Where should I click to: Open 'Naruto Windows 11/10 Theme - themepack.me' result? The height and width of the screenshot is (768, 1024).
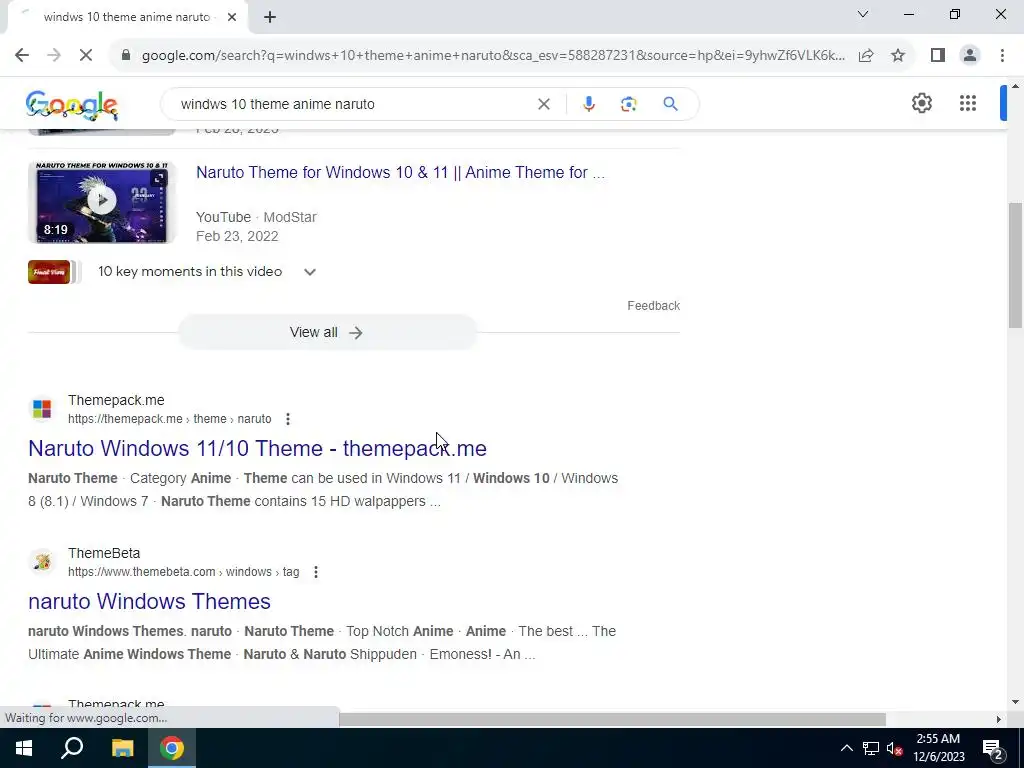tap(257, 449)
